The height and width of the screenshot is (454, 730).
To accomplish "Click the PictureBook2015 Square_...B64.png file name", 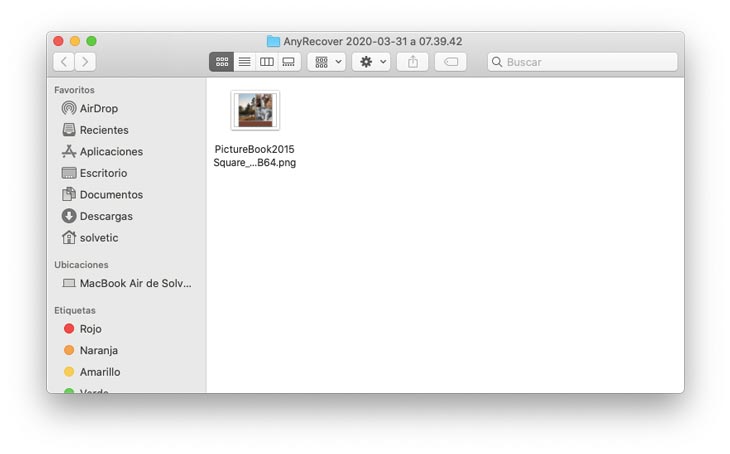I will [x=255, y=156].
